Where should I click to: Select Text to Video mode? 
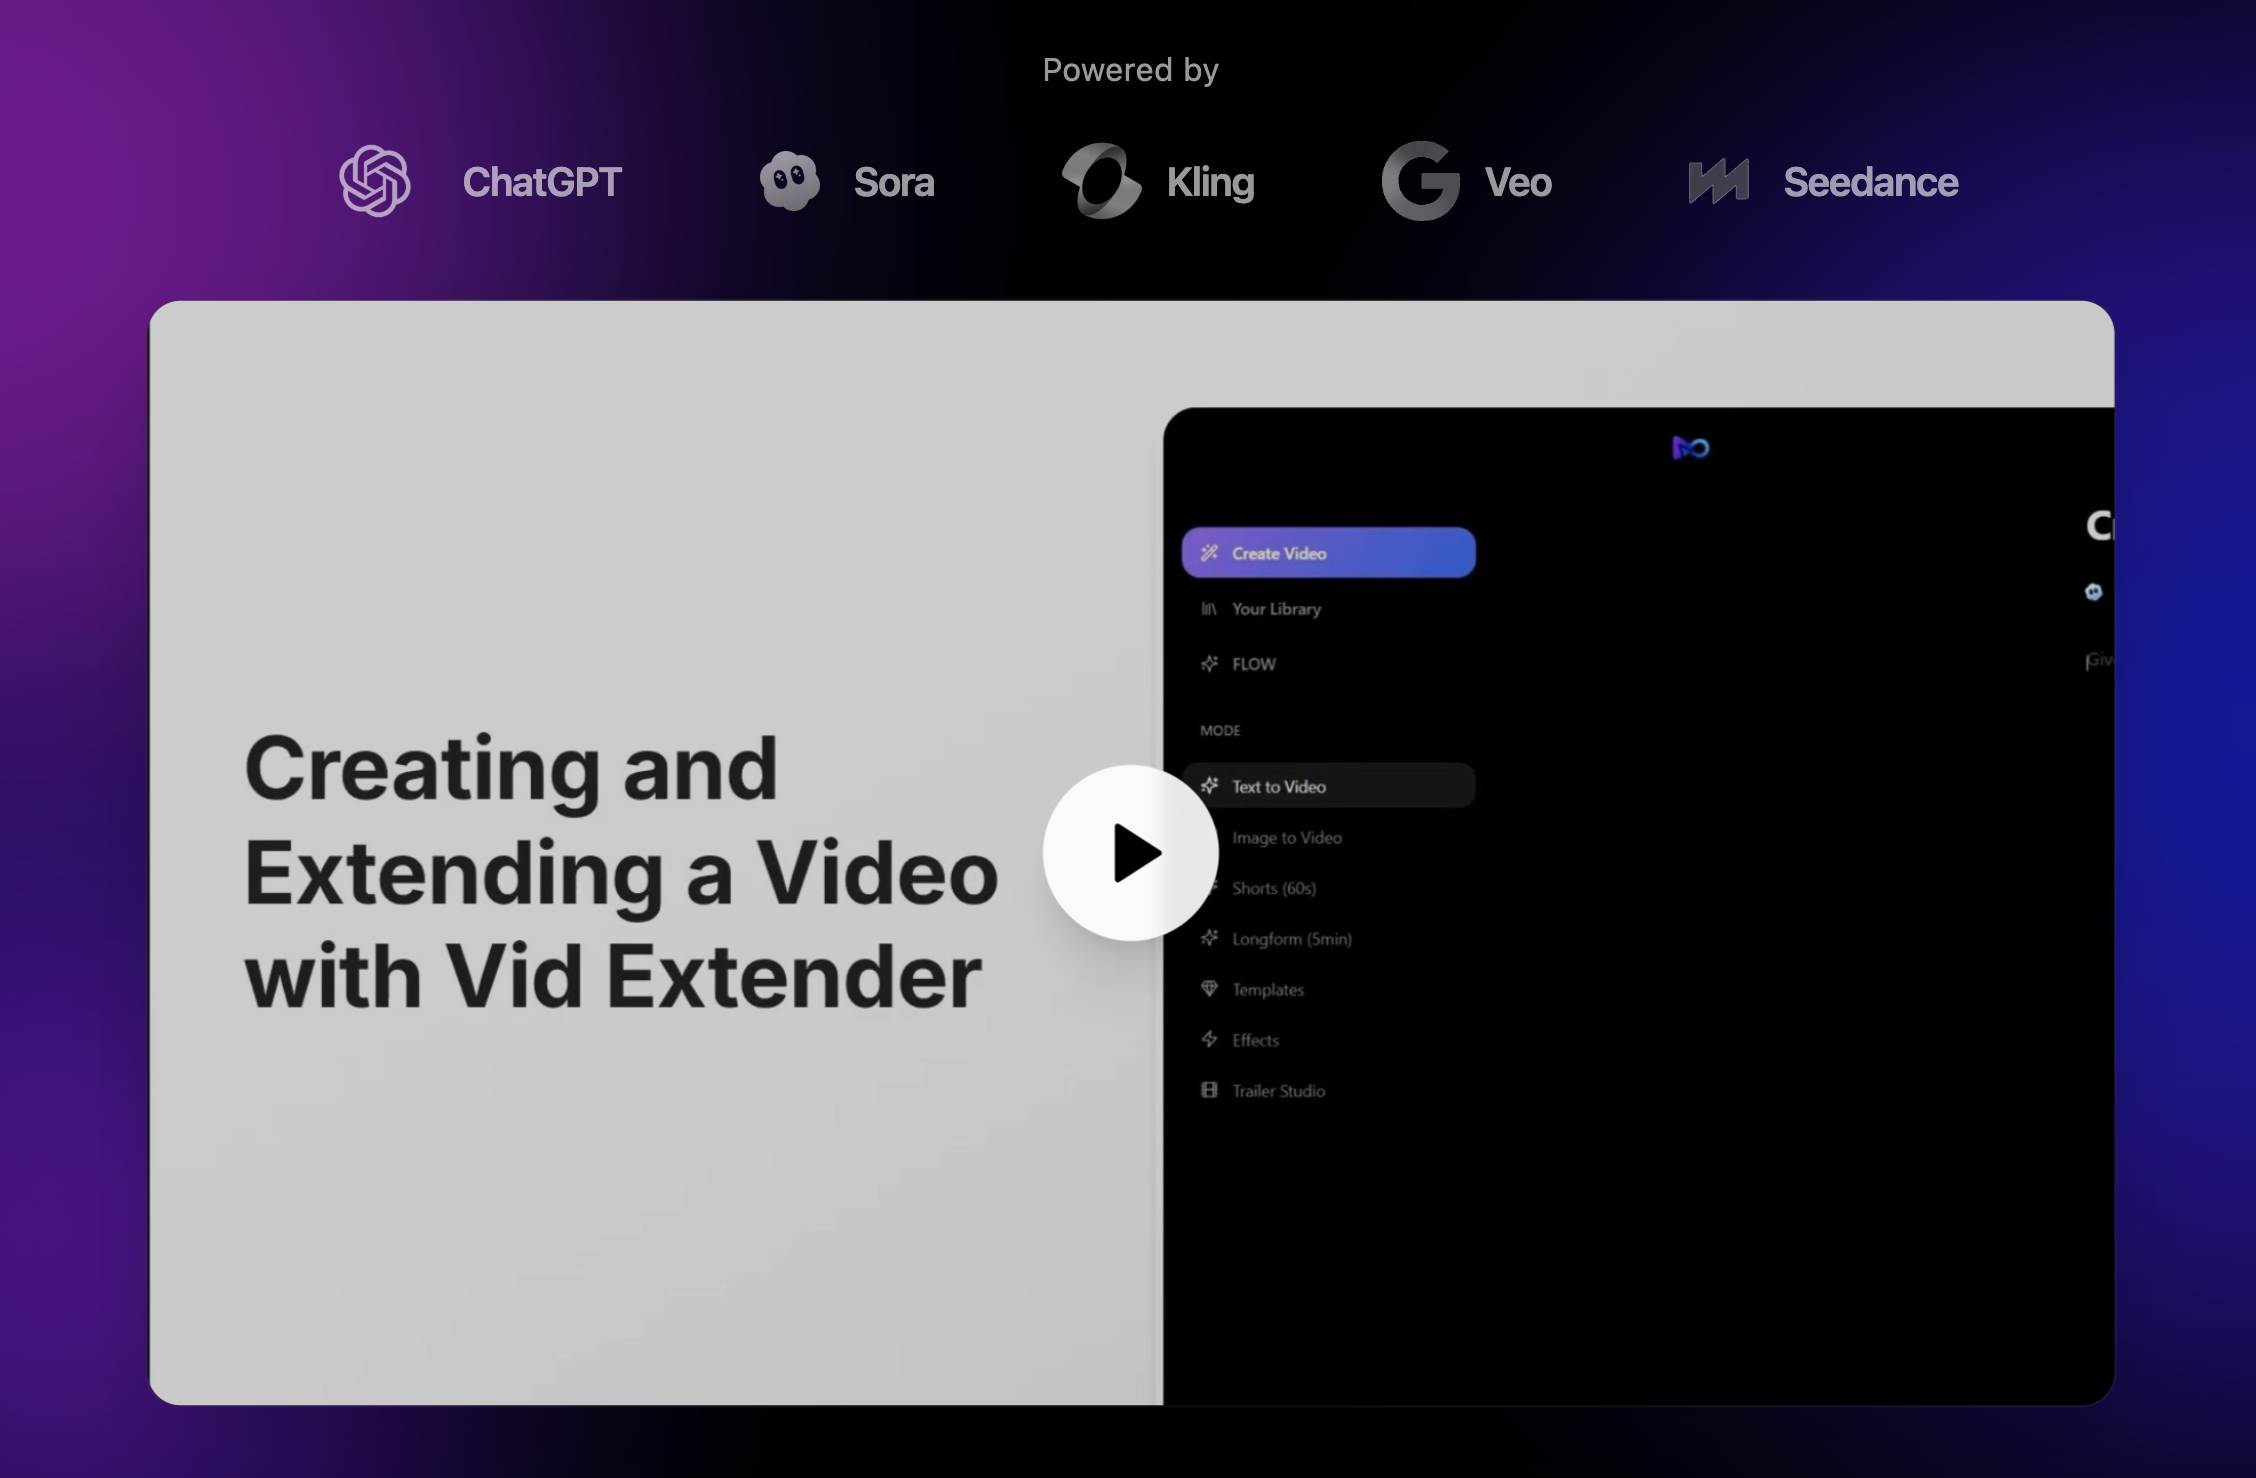[1279, 787]
